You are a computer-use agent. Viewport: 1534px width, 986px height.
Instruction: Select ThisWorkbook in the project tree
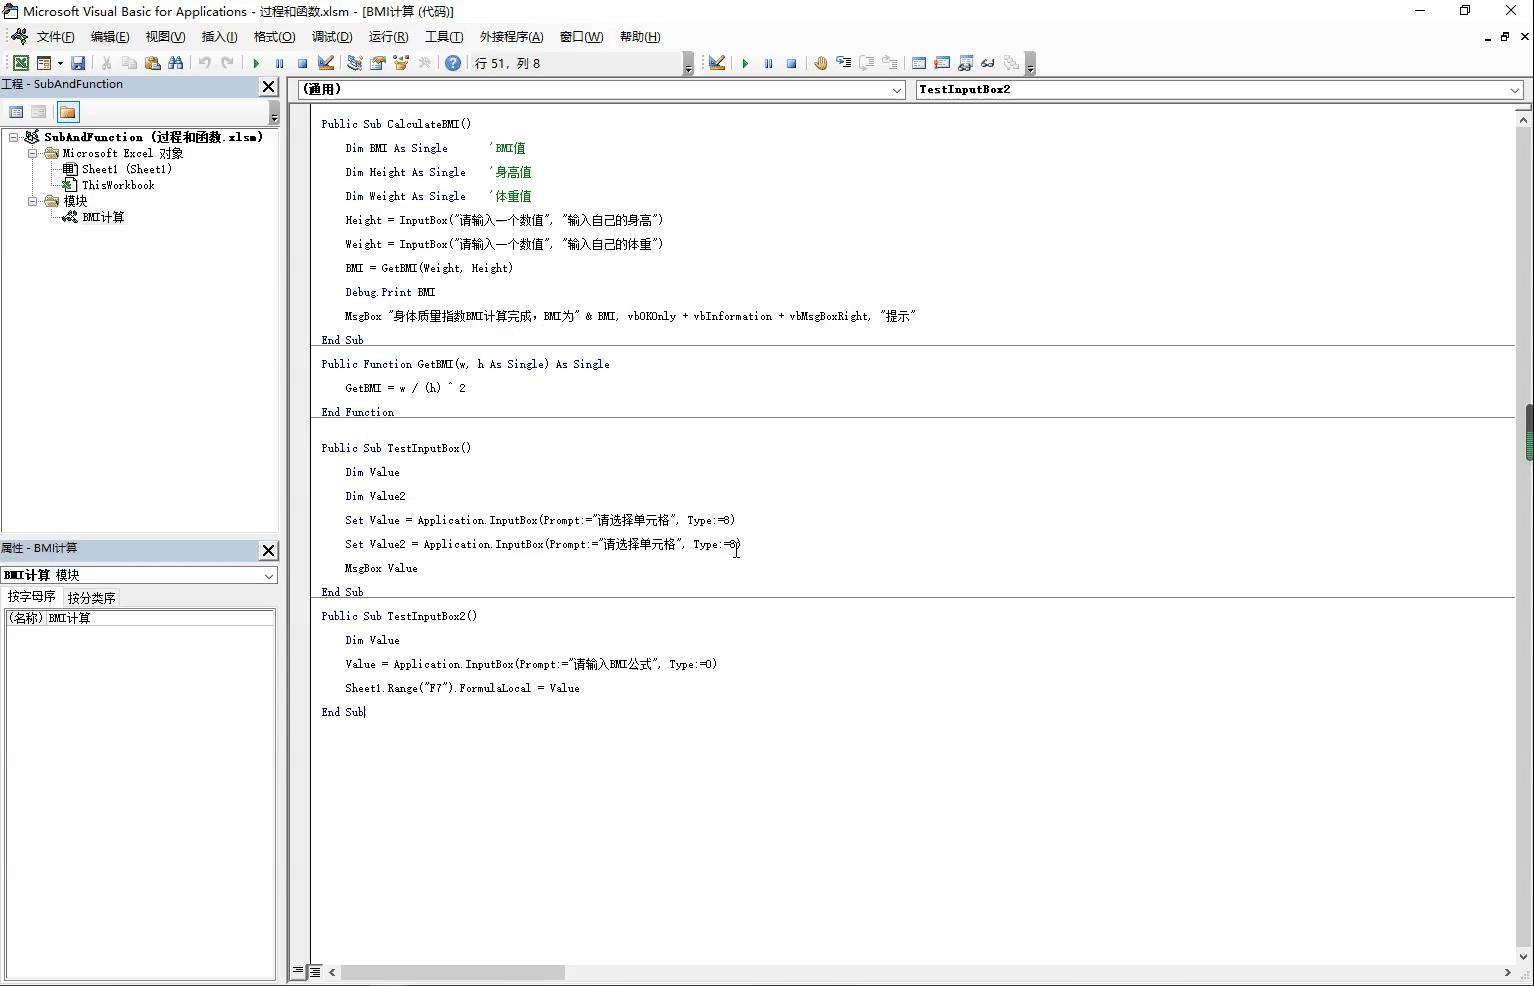point(115,185)
